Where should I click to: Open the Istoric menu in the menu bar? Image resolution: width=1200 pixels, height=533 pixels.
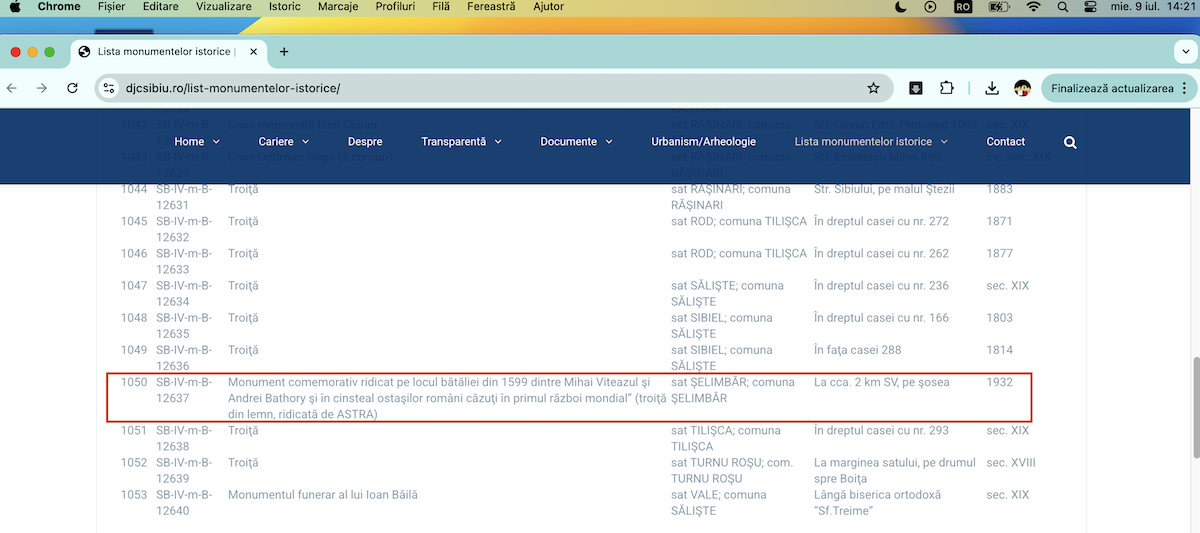pyautogui.click(x=284, y=7)
